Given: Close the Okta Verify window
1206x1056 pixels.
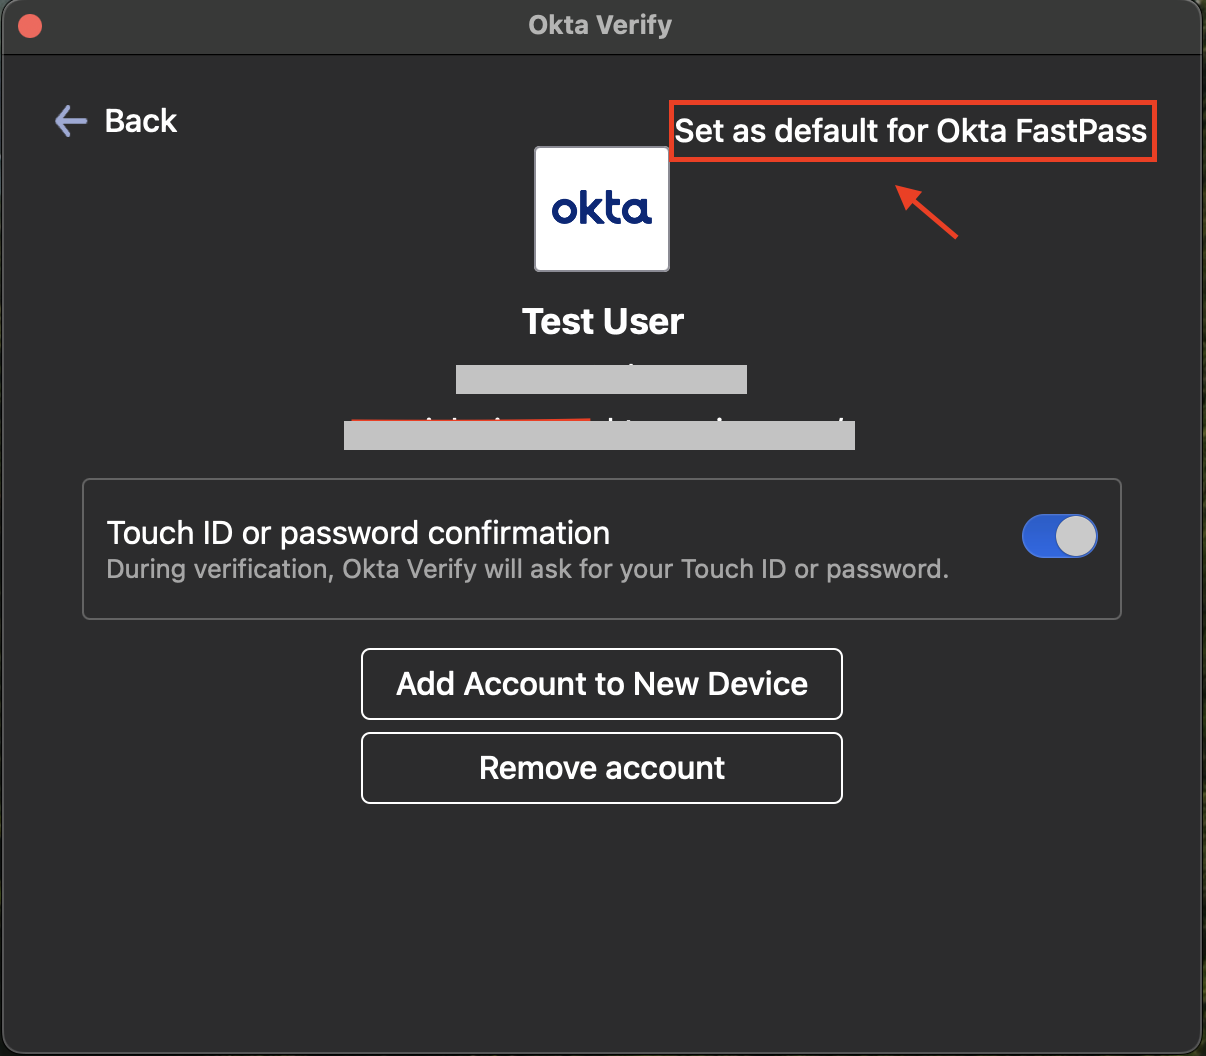Looking at the screenshot, I should (x=30, y=26).
